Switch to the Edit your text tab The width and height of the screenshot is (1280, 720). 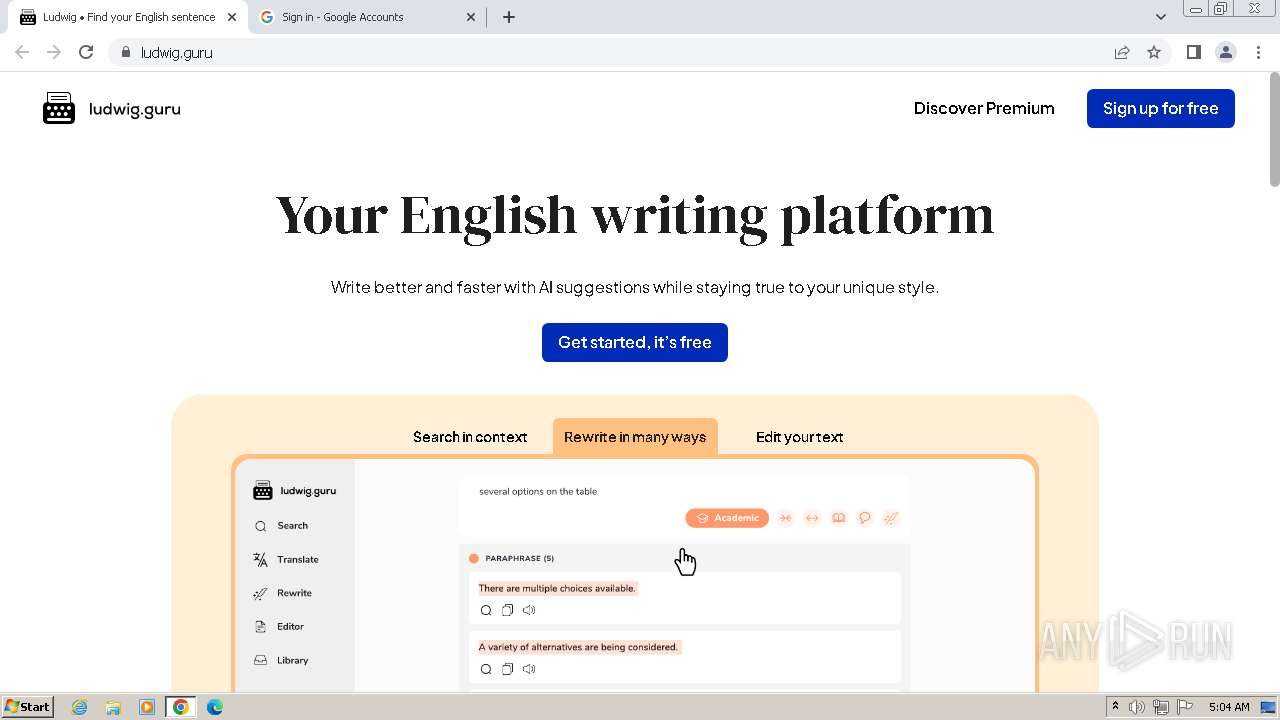point(799,437)
